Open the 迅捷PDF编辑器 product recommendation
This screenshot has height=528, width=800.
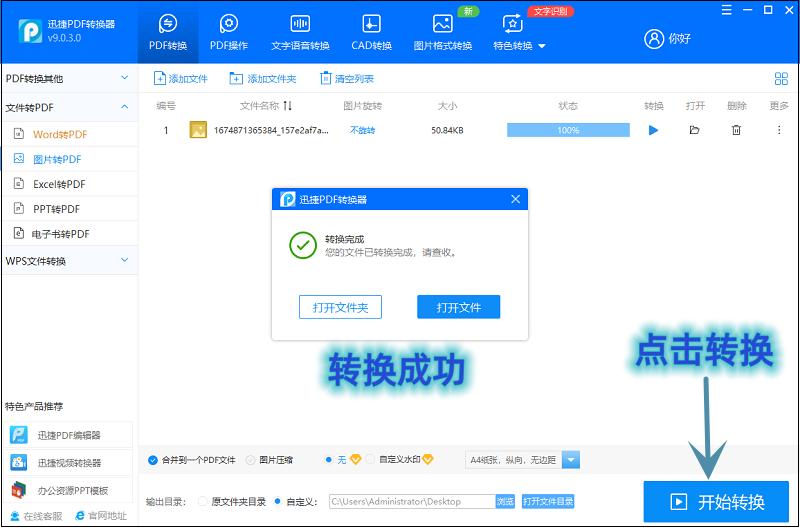tap(70, 435)
